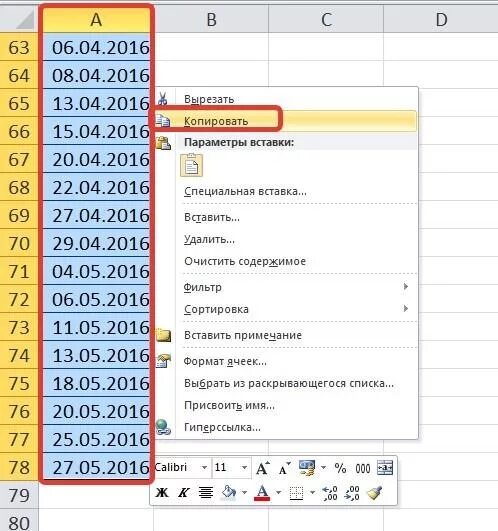Click cell containing 22.04.2016

pyautogui.click(x=96, y=187)
